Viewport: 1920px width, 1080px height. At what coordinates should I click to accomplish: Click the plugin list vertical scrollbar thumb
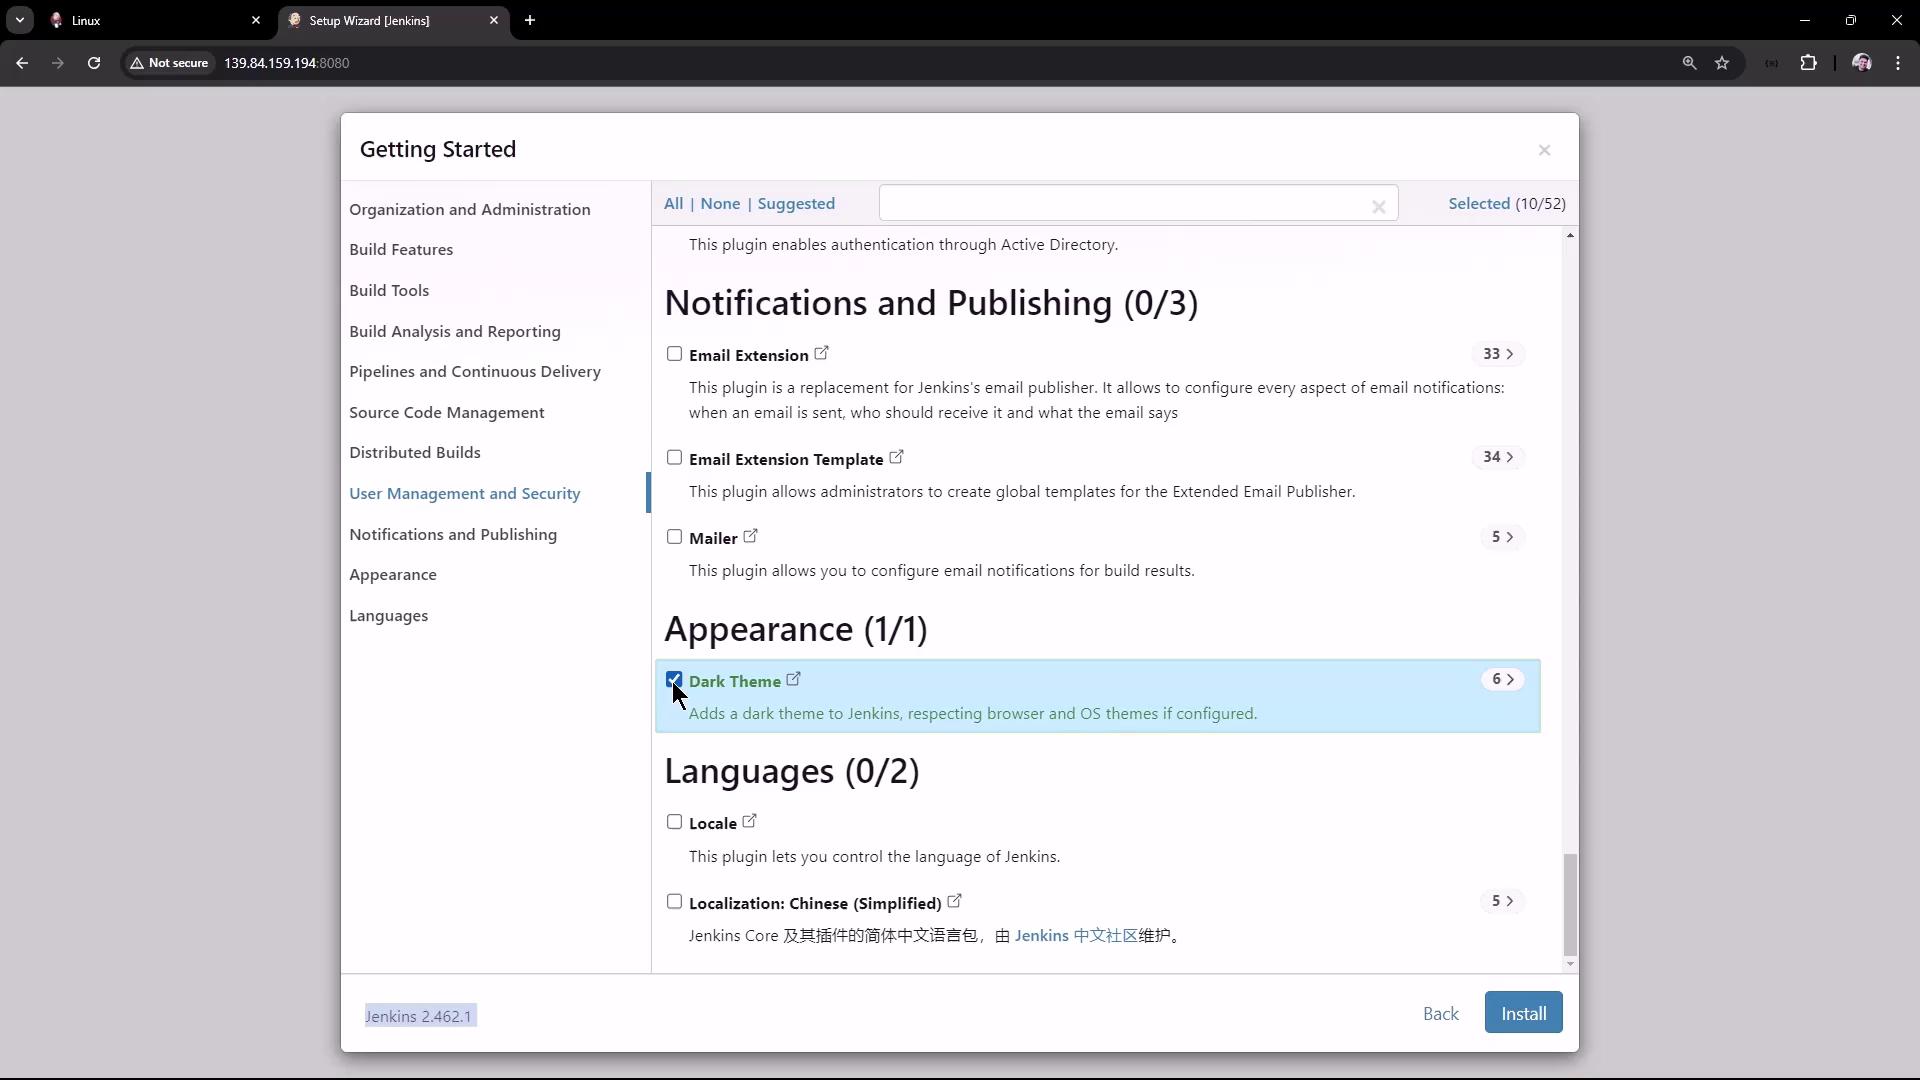1569,904
